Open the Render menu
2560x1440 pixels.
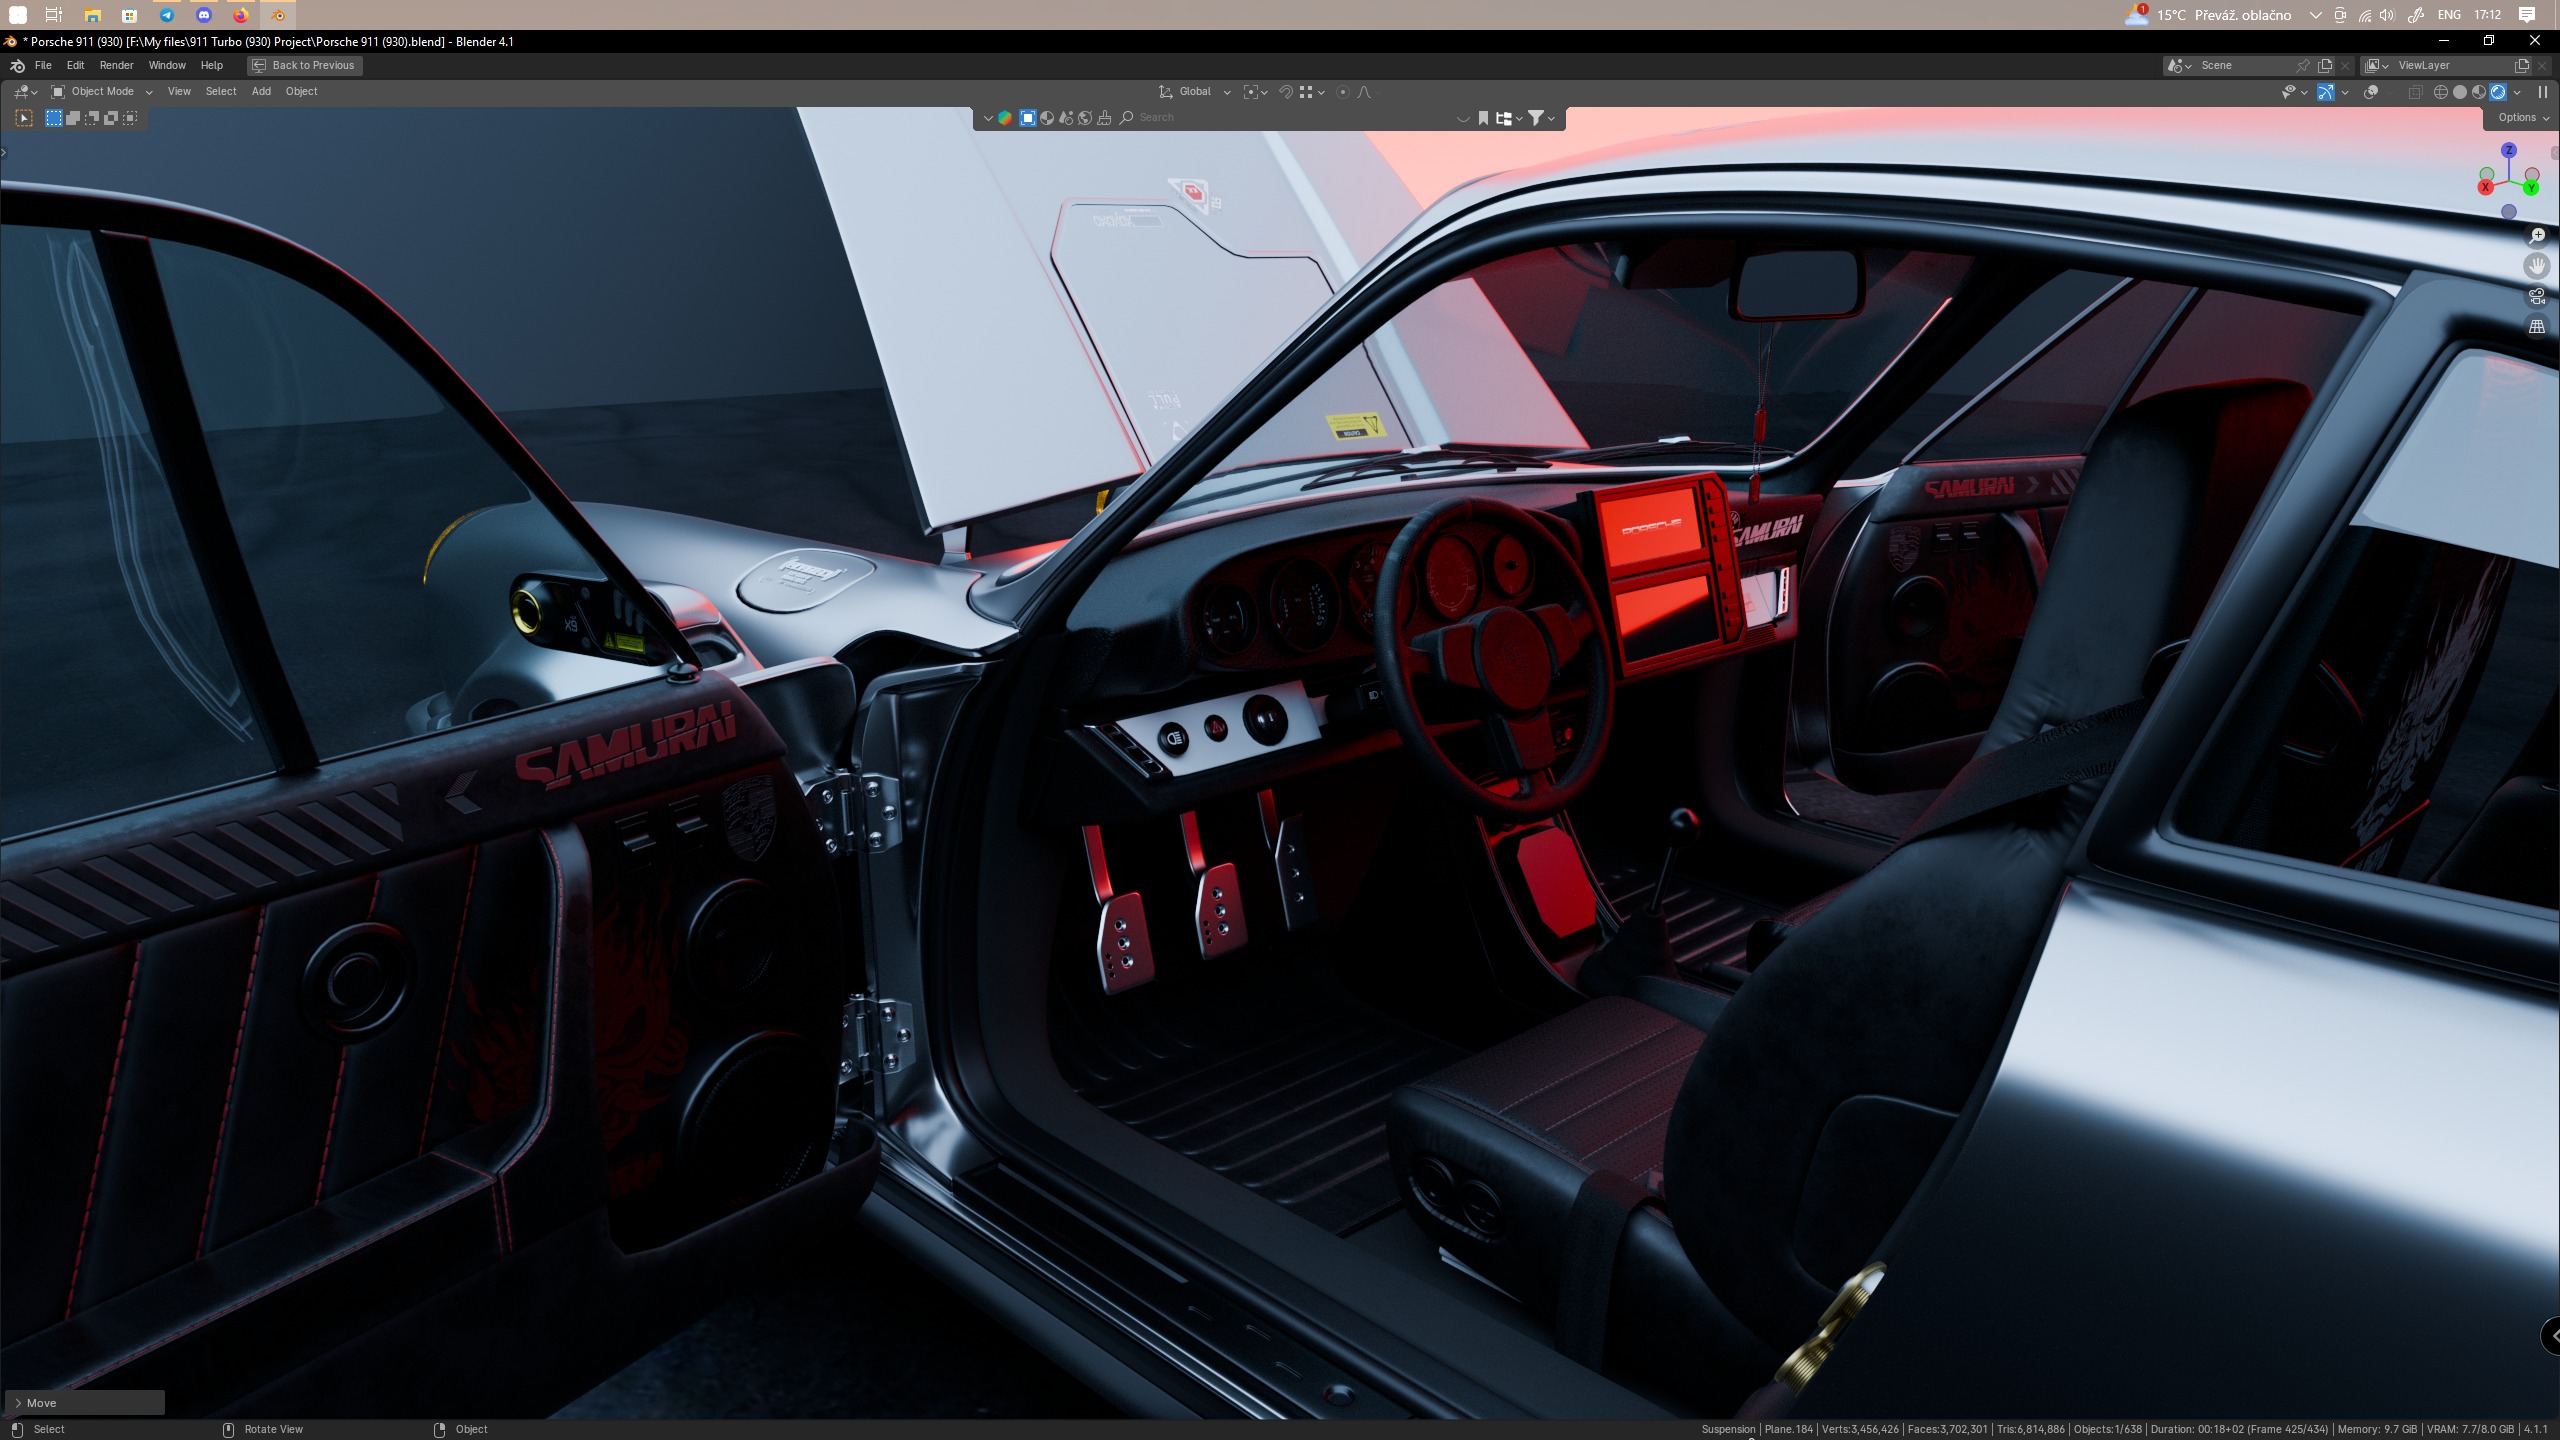(116, 65)
